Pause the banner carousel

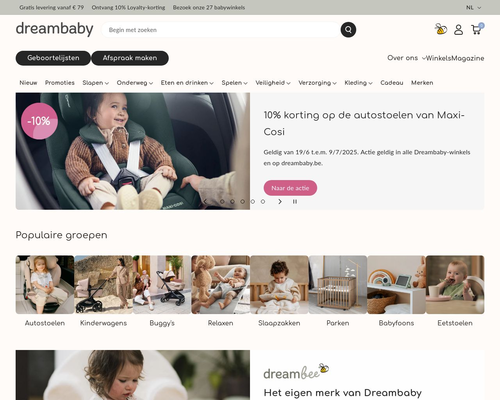coord(295,201)
